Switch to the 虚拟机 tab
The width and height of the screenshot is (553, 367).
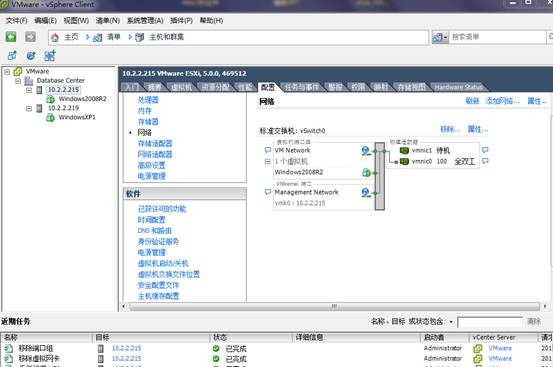[x=181, y=87]
